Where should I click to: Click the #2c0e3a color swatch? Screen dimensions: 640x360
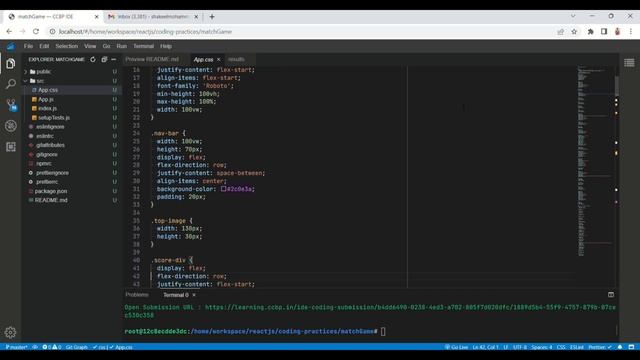(x=224, y=189)
